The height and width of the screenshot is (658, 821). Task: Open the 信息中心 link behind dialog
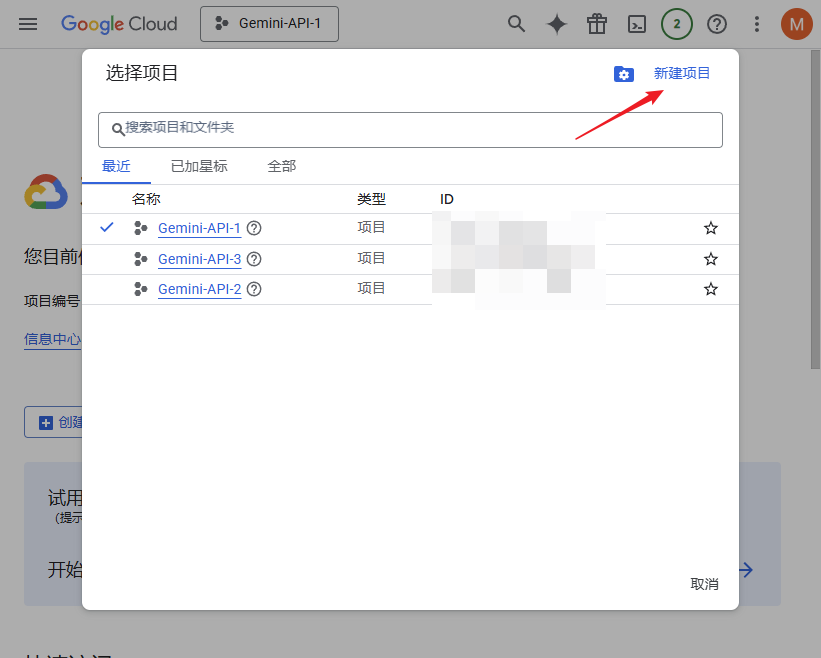tap(52, 339)
